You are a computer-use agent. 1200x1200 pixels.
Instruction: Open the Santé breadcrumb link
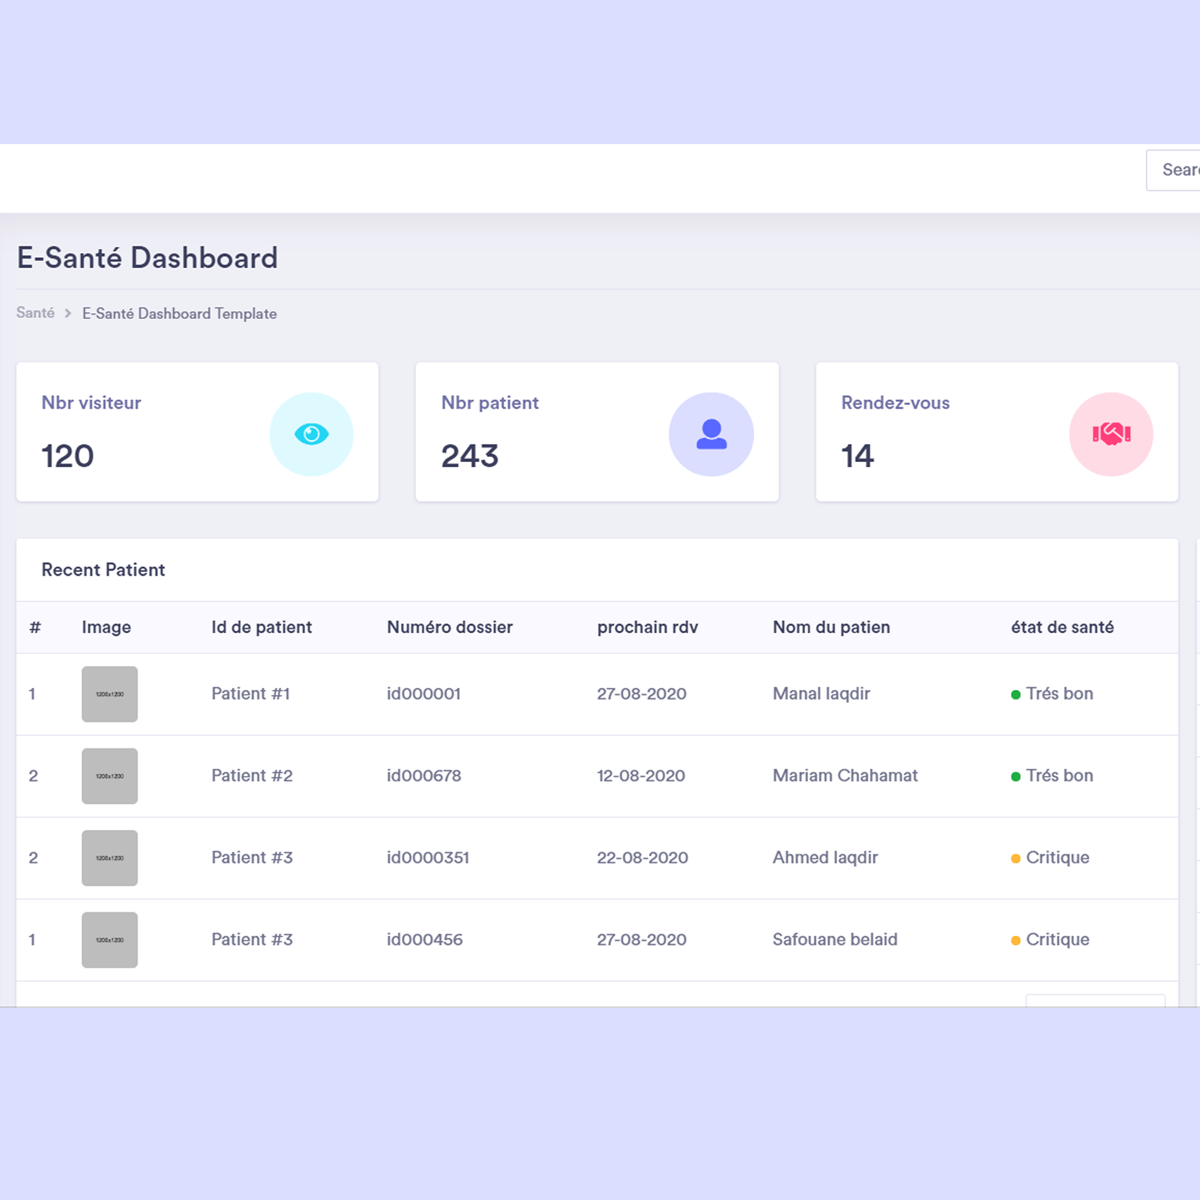pos(35,313)
